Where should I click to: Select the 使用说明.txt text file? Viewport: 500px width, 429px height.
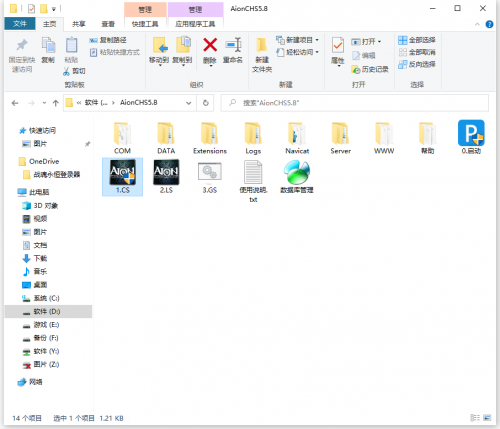(x=253, y=181)
